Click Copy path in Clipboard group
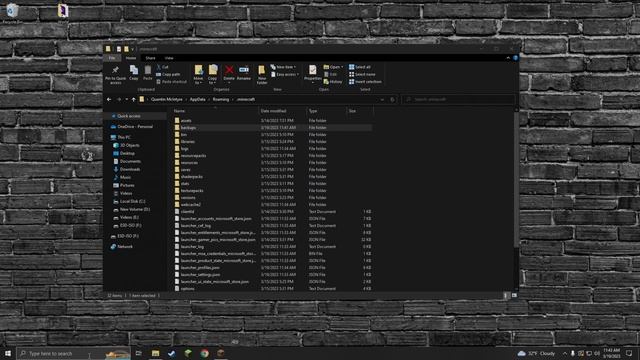This screenshot has width=640, height=360. pos(168,74)
